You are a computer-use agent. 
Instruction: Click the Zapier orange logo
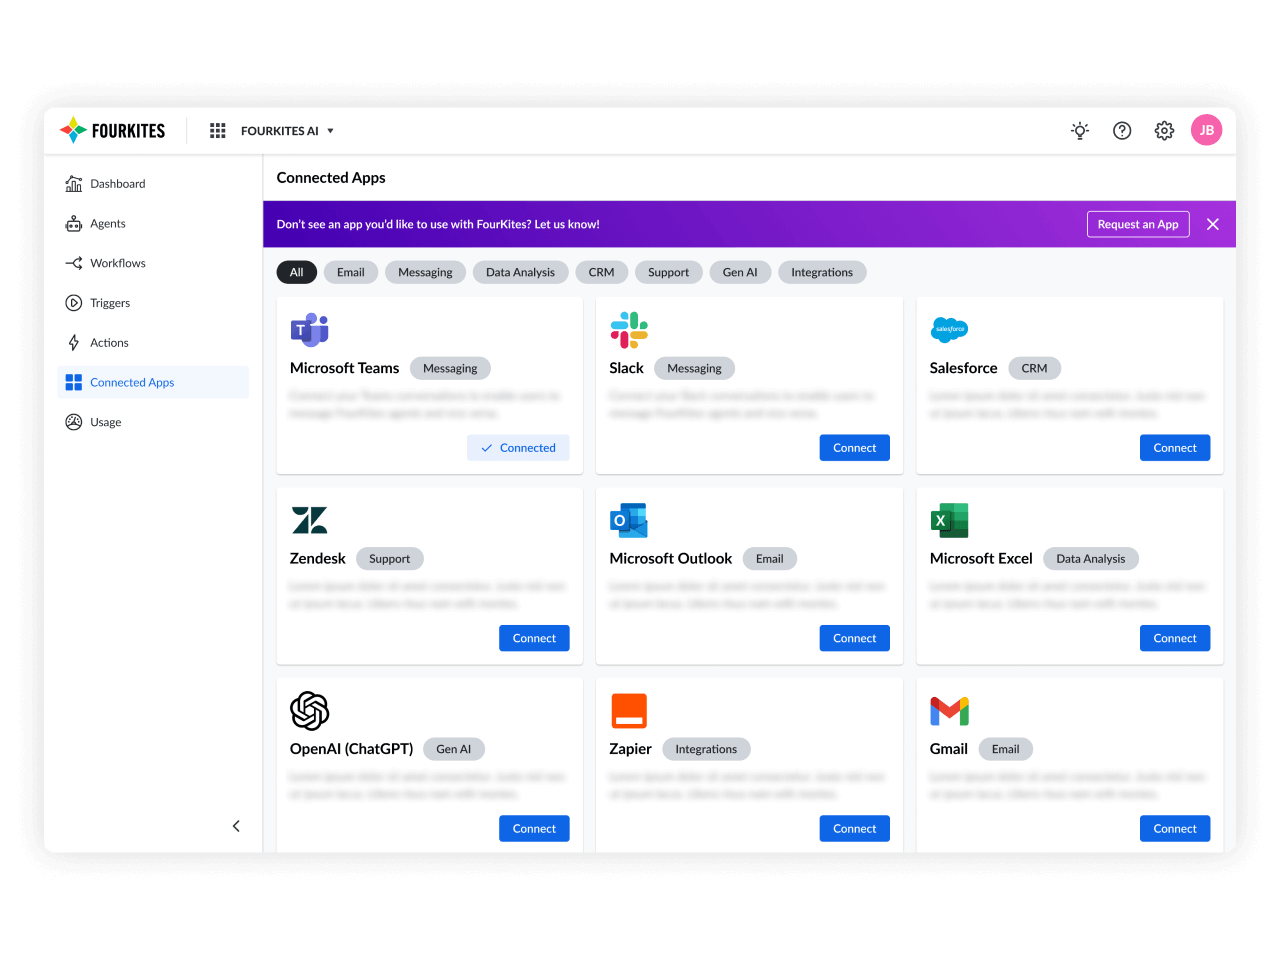(629, 711)
